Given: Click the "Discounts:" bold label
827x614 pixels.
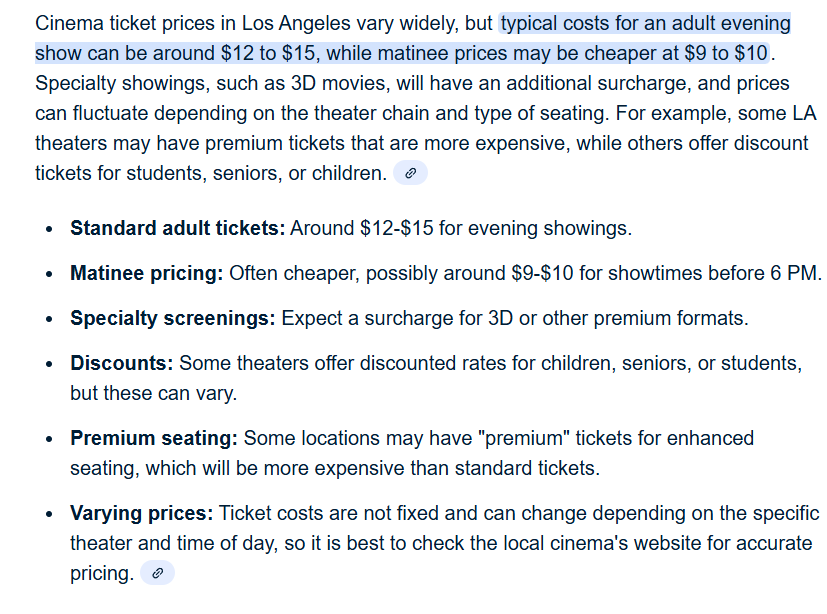Looking at the screenshot, I should click(x=121, y=363).
